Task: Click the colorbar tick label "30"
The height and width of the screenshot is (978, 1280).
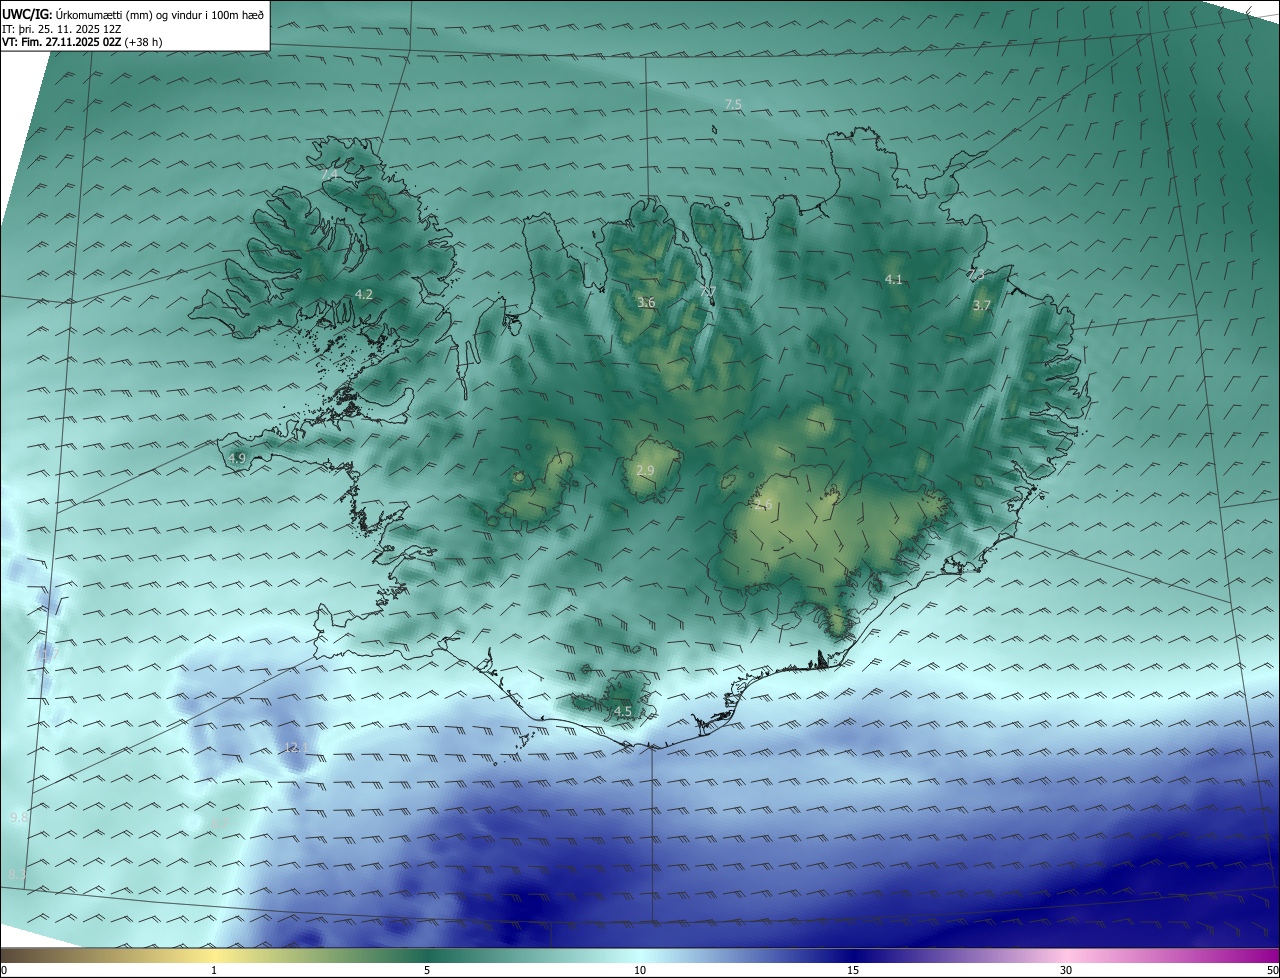Action: pos(1066,970)
